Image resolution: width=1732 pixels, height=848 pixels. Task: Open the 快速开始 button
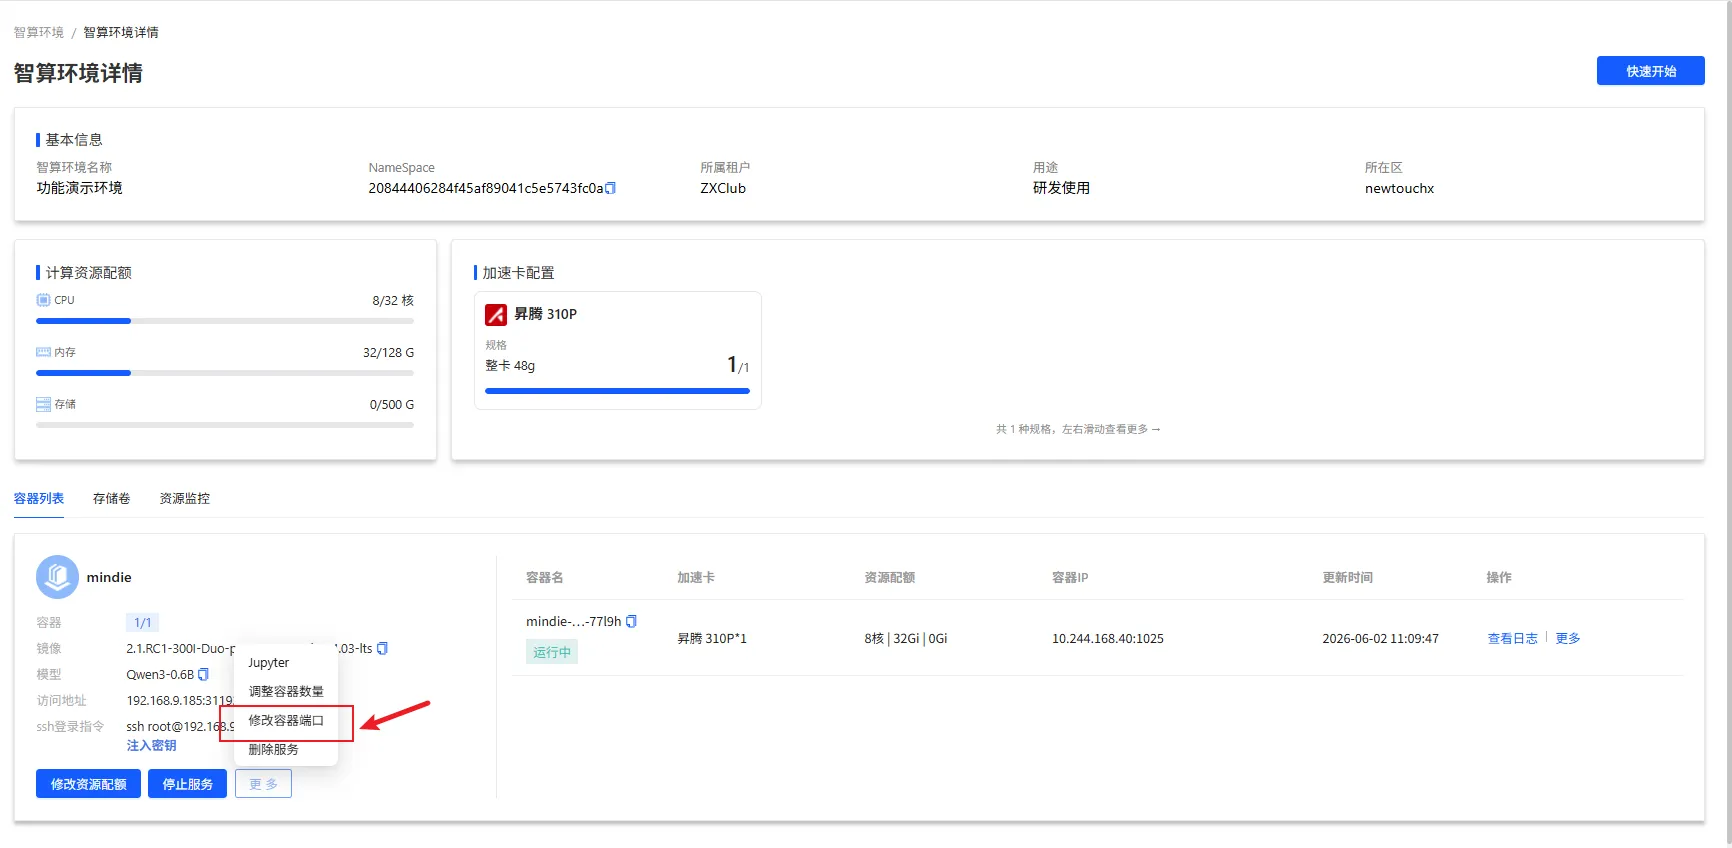(x=1650, y=71)
